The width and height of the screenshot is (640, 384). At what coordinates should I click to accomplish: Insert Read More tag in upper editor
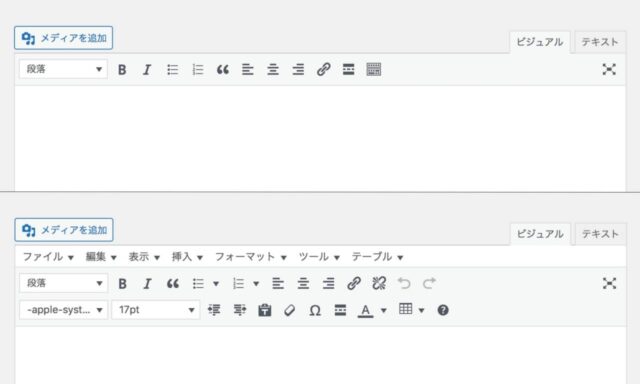coord(349,70)
